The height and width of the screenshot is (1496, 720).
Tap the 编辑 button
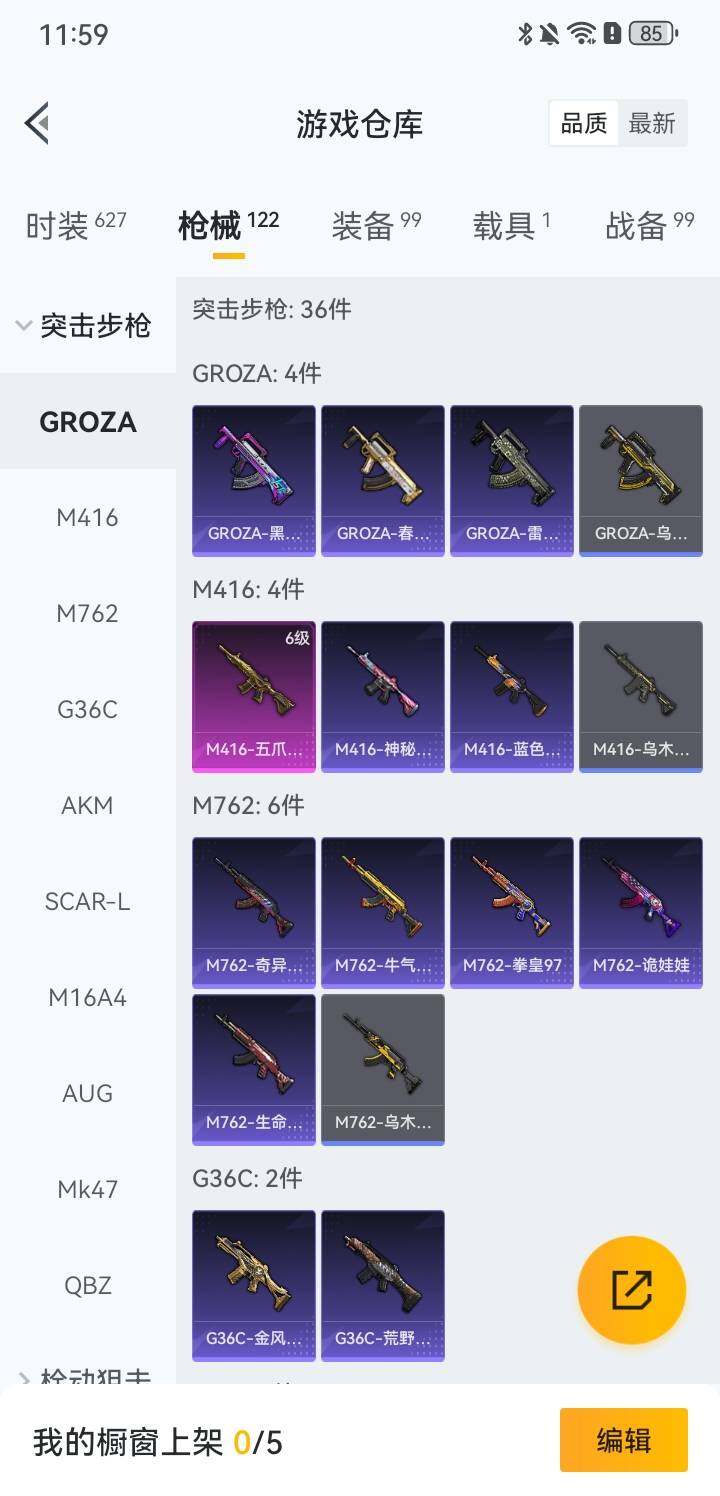(x=624, y=1440)
